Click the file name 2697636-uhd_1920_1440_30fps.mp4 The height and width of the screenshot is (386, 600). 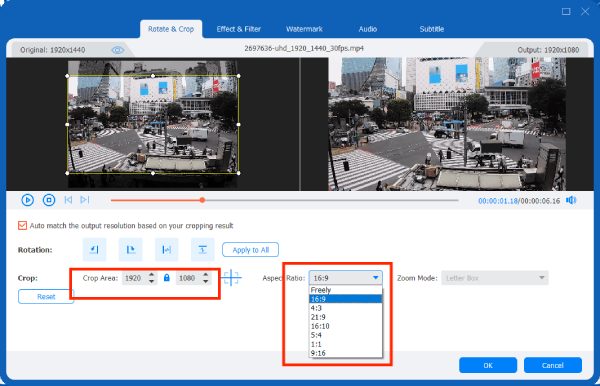coord(304,49)
